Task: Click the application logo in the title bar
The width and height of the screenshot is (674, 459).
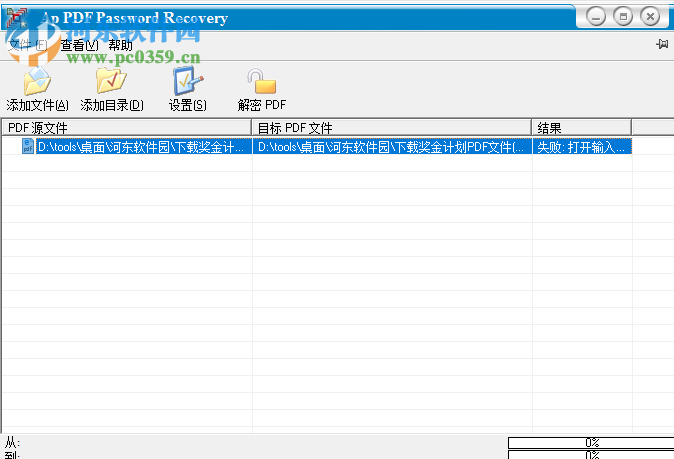Action: (x=16, y=18)
